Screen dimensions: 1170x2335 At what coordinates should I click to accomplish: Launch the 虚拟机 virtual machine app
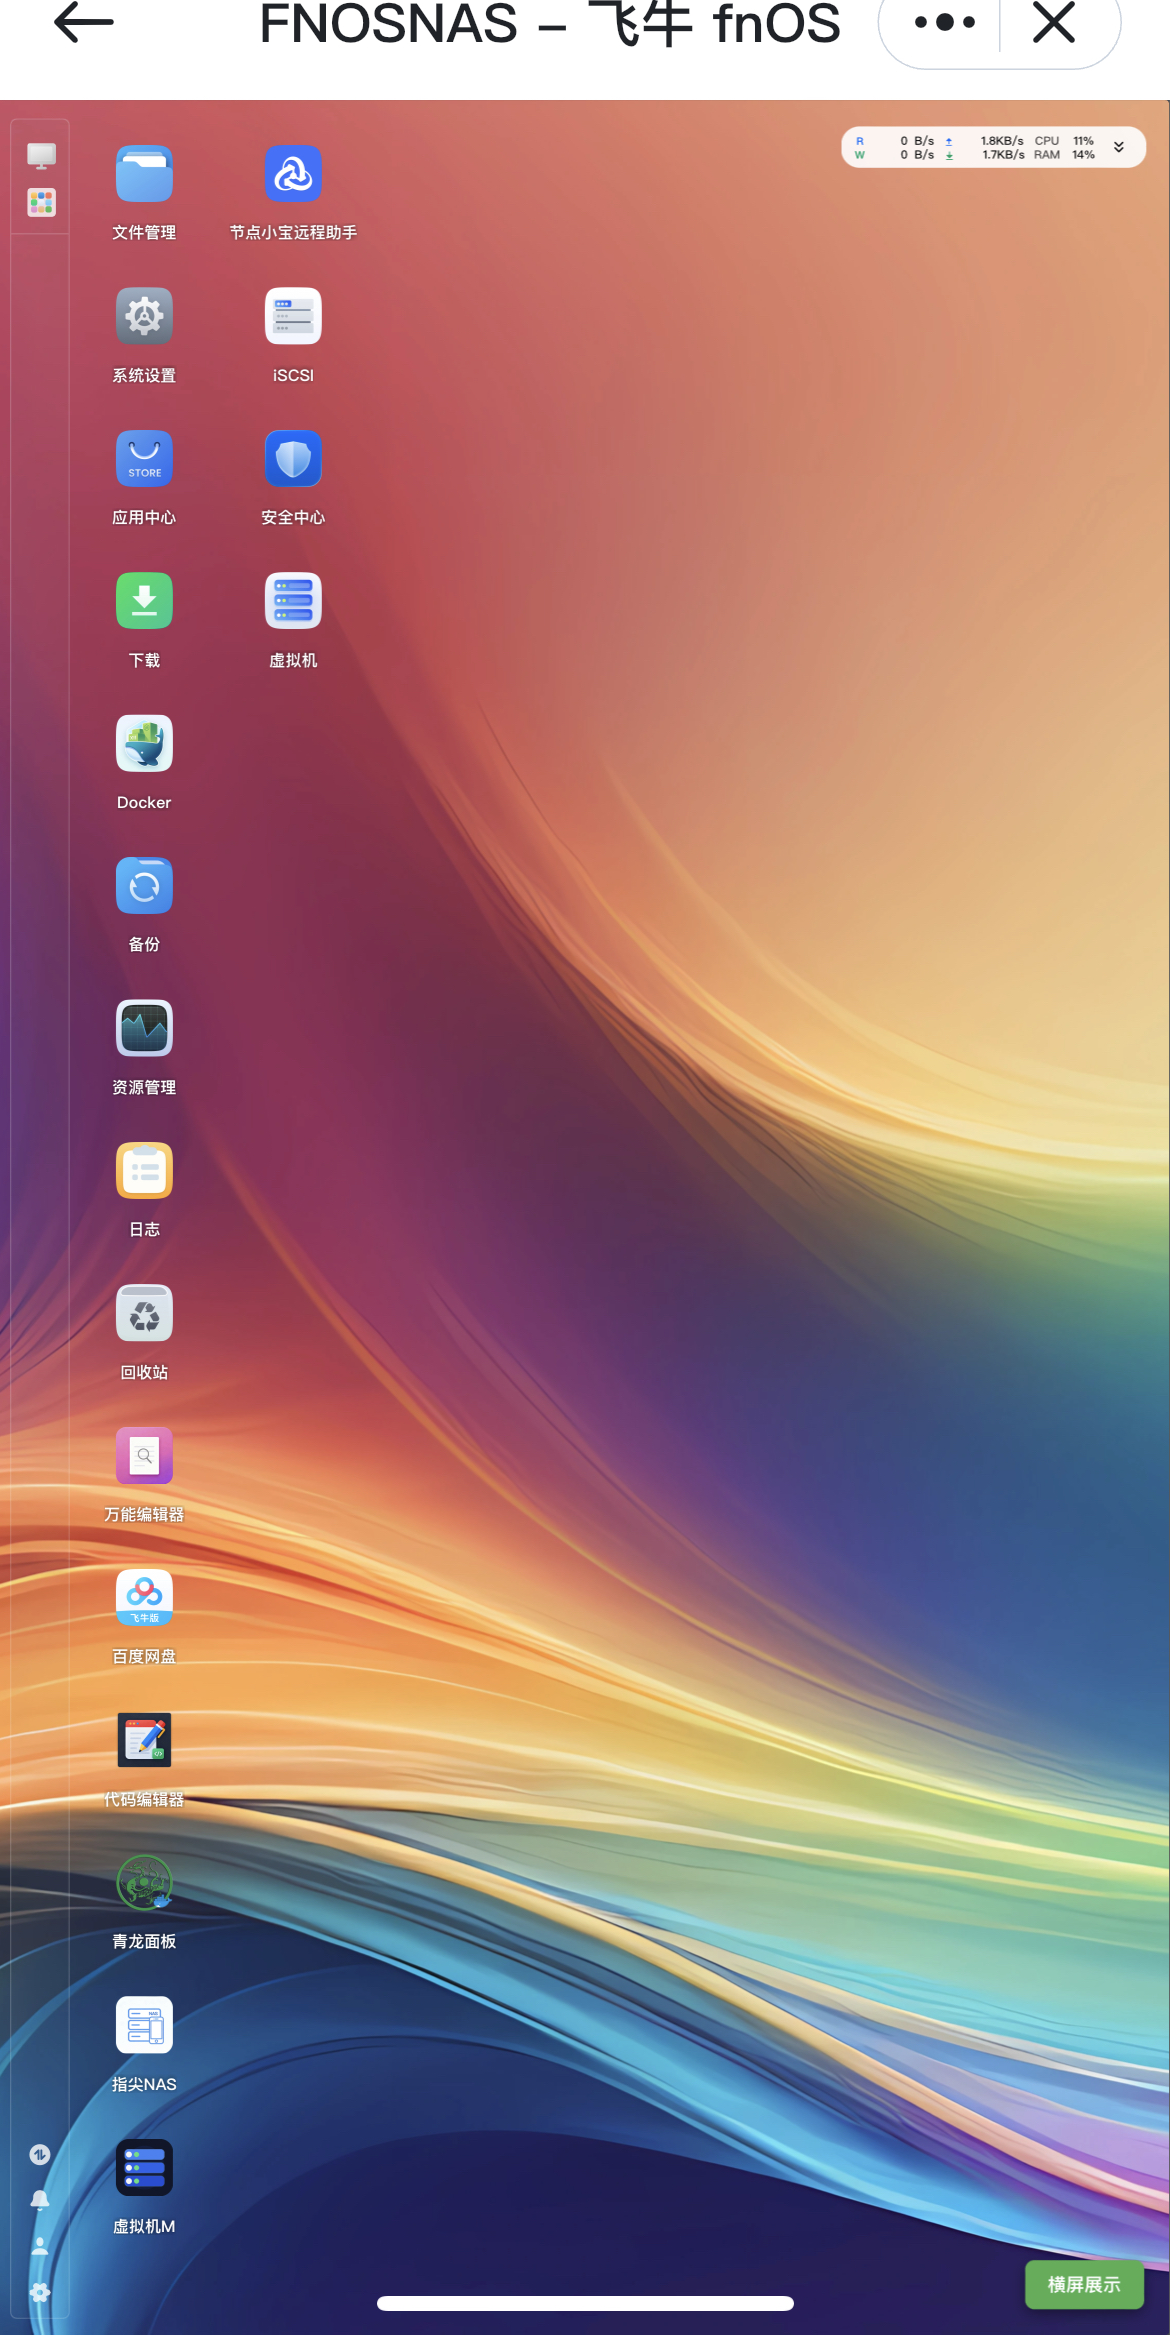293,601
